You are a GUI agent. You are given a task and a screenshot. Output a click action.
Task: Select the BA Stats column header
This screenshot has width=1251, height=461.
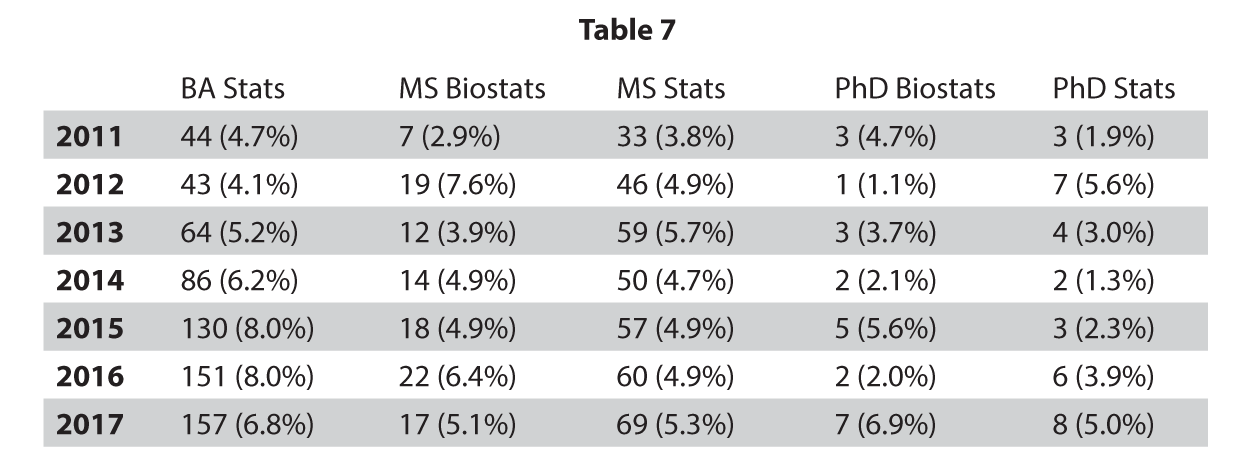(232, 89)
